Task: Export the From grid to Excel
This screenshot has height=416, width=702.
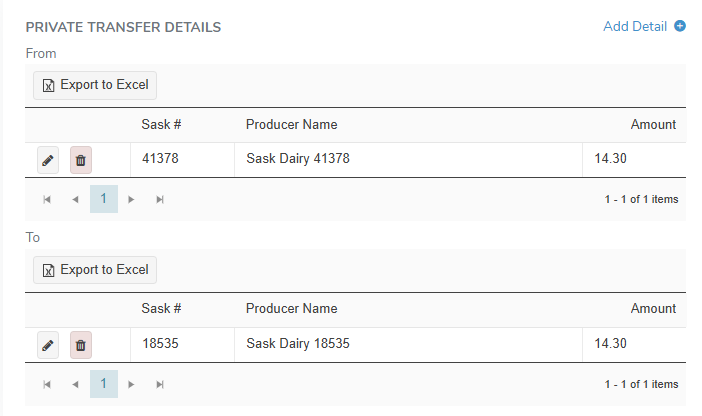Action: (x=95, y=85)
